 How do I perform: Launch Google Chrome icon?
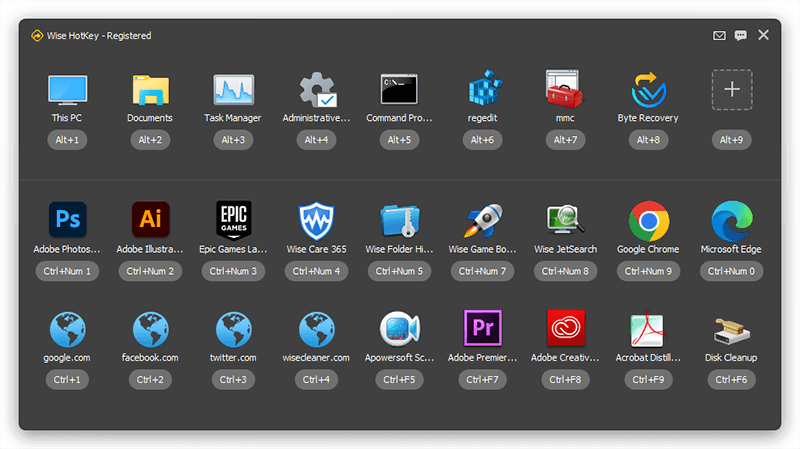(x=648, y=221)
